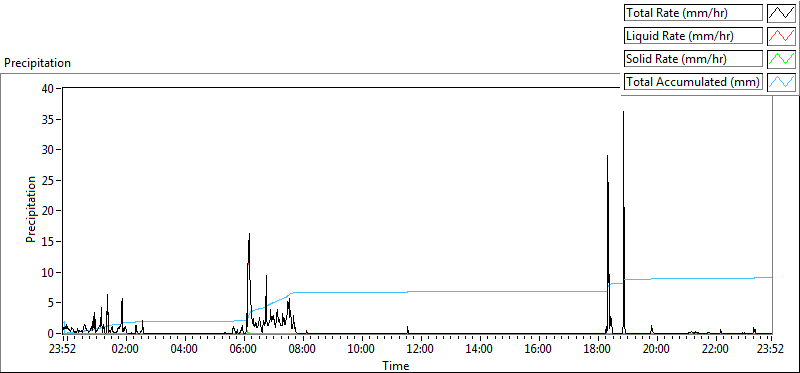Viewport: 800px width, 373px height.
Task: Click the 0 value on Precipitation axis
Action: pyautogui.click(x=52, y=334)
